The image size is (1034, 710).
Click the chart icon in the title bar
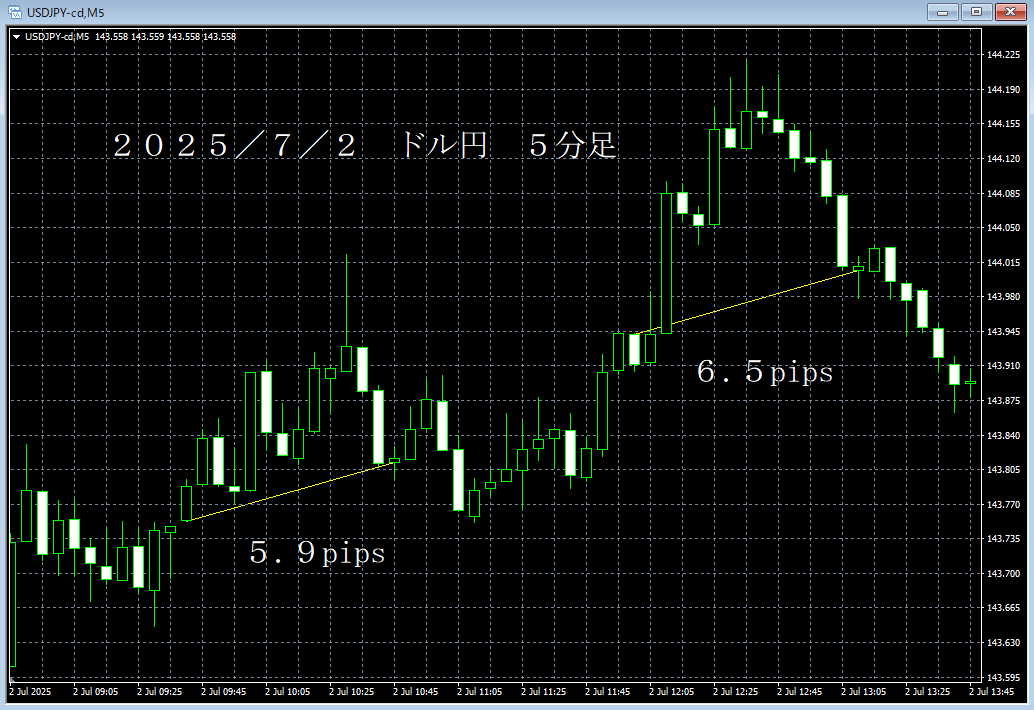tap(14, 12)
